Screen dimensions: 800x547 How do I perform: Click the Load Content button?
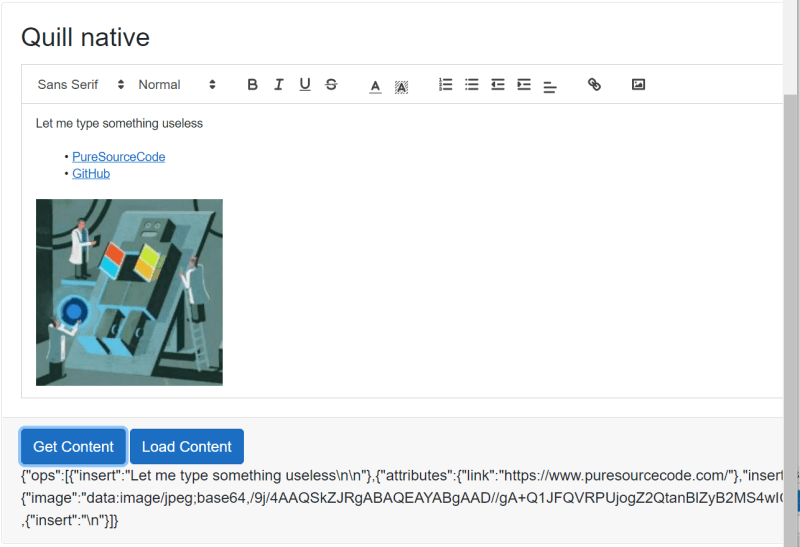click(x=187, y=446)
